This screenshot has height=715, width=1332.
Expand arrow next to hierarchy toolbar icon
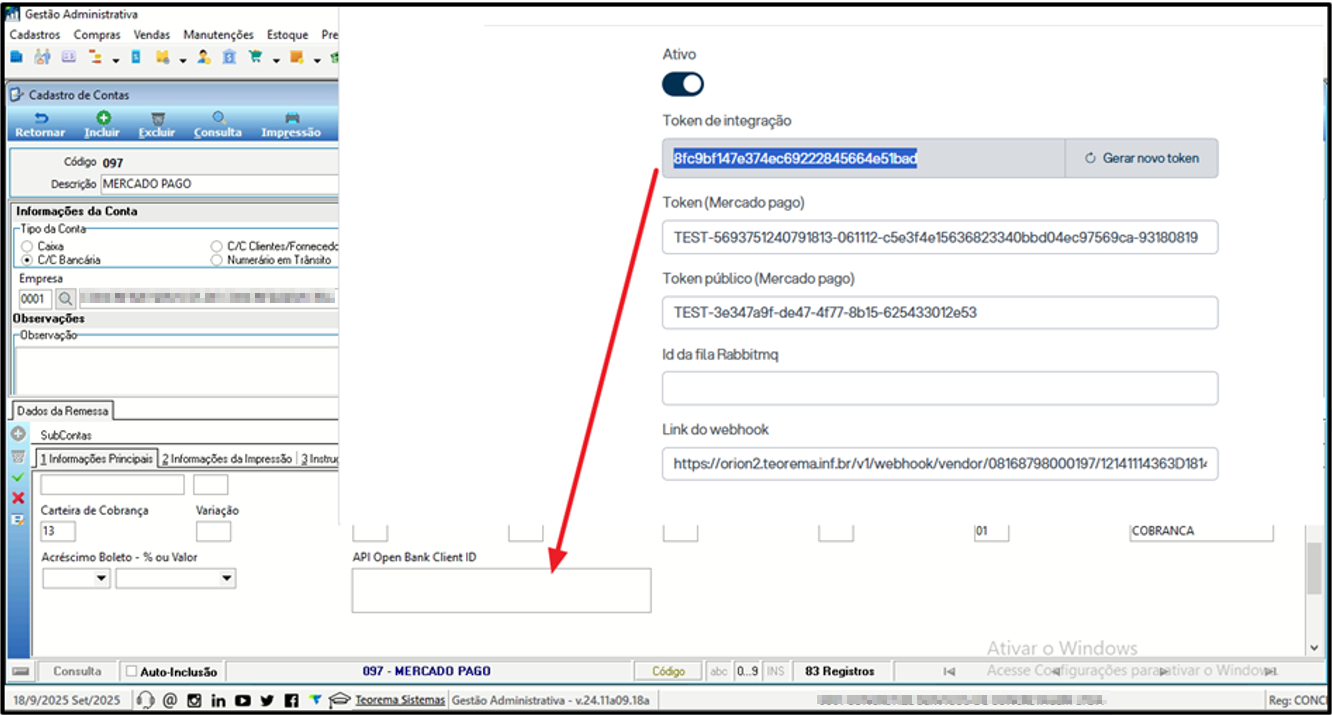(x=116, y=60)
